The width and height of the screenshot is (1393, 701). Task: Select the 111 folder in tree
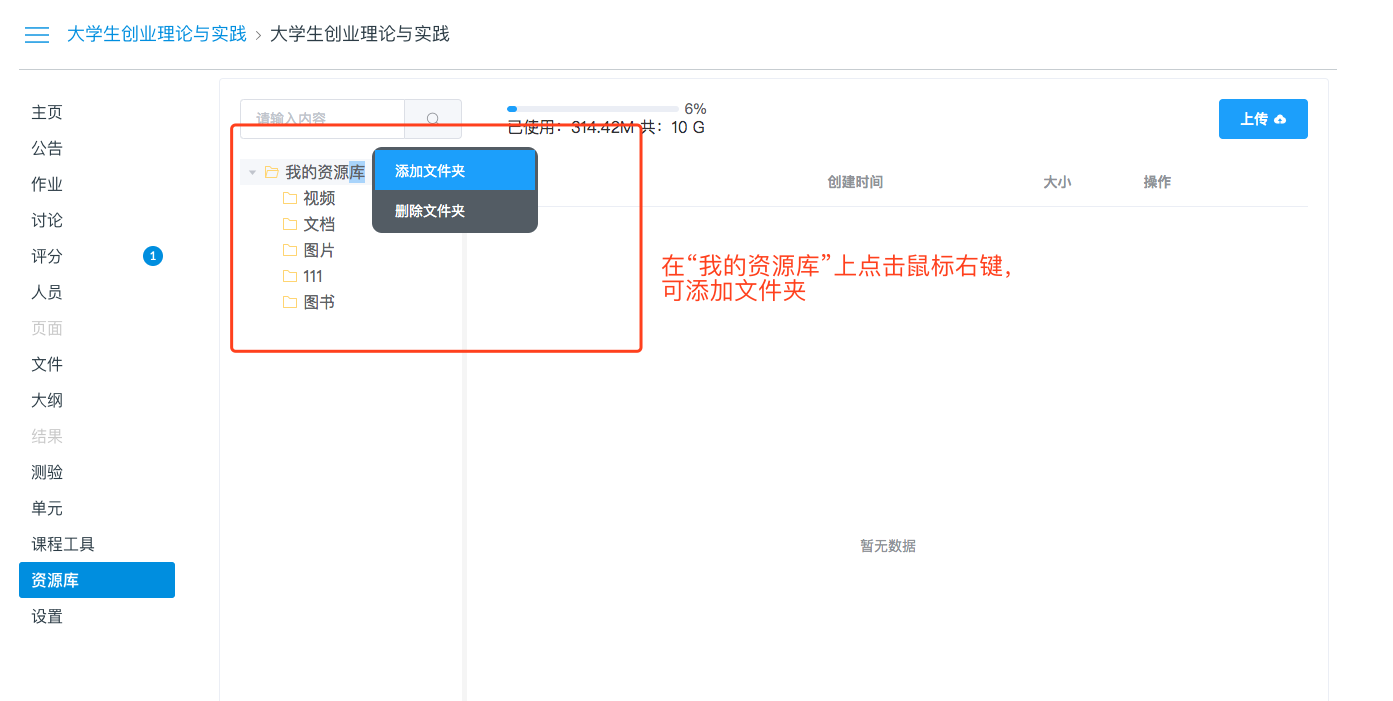coord(313,276)
